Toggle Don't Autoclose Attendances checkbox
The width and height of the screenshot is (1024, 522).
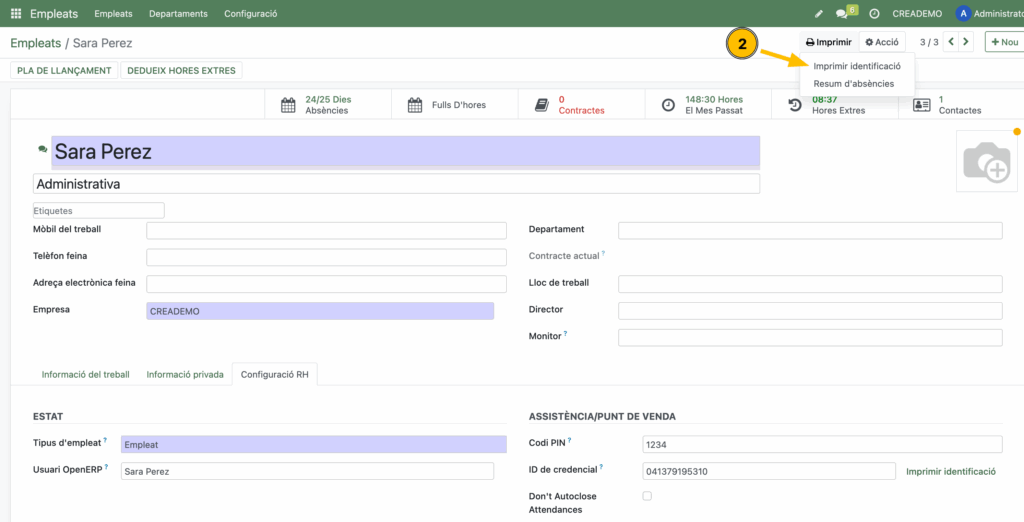click(647, 496)
